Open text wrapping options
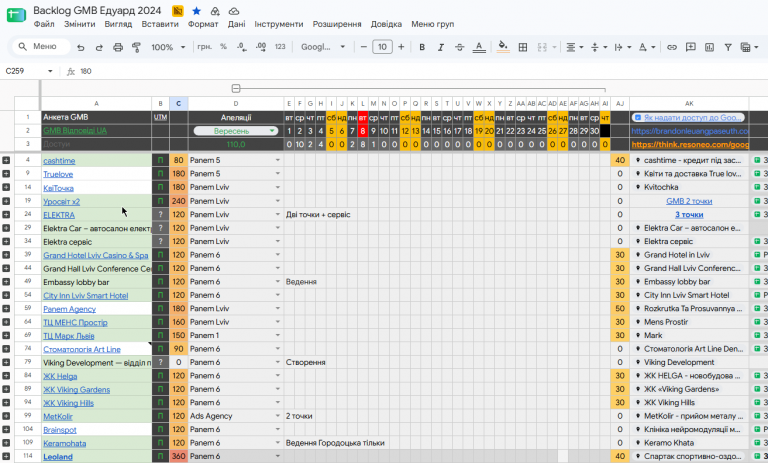This screenshot has height=463, width=768. click(623, 47)
